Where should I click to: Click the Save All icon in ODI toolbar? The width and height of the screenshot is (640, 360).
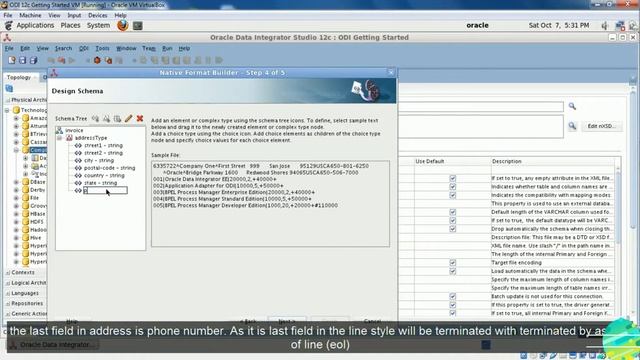(x=33, y=60)
